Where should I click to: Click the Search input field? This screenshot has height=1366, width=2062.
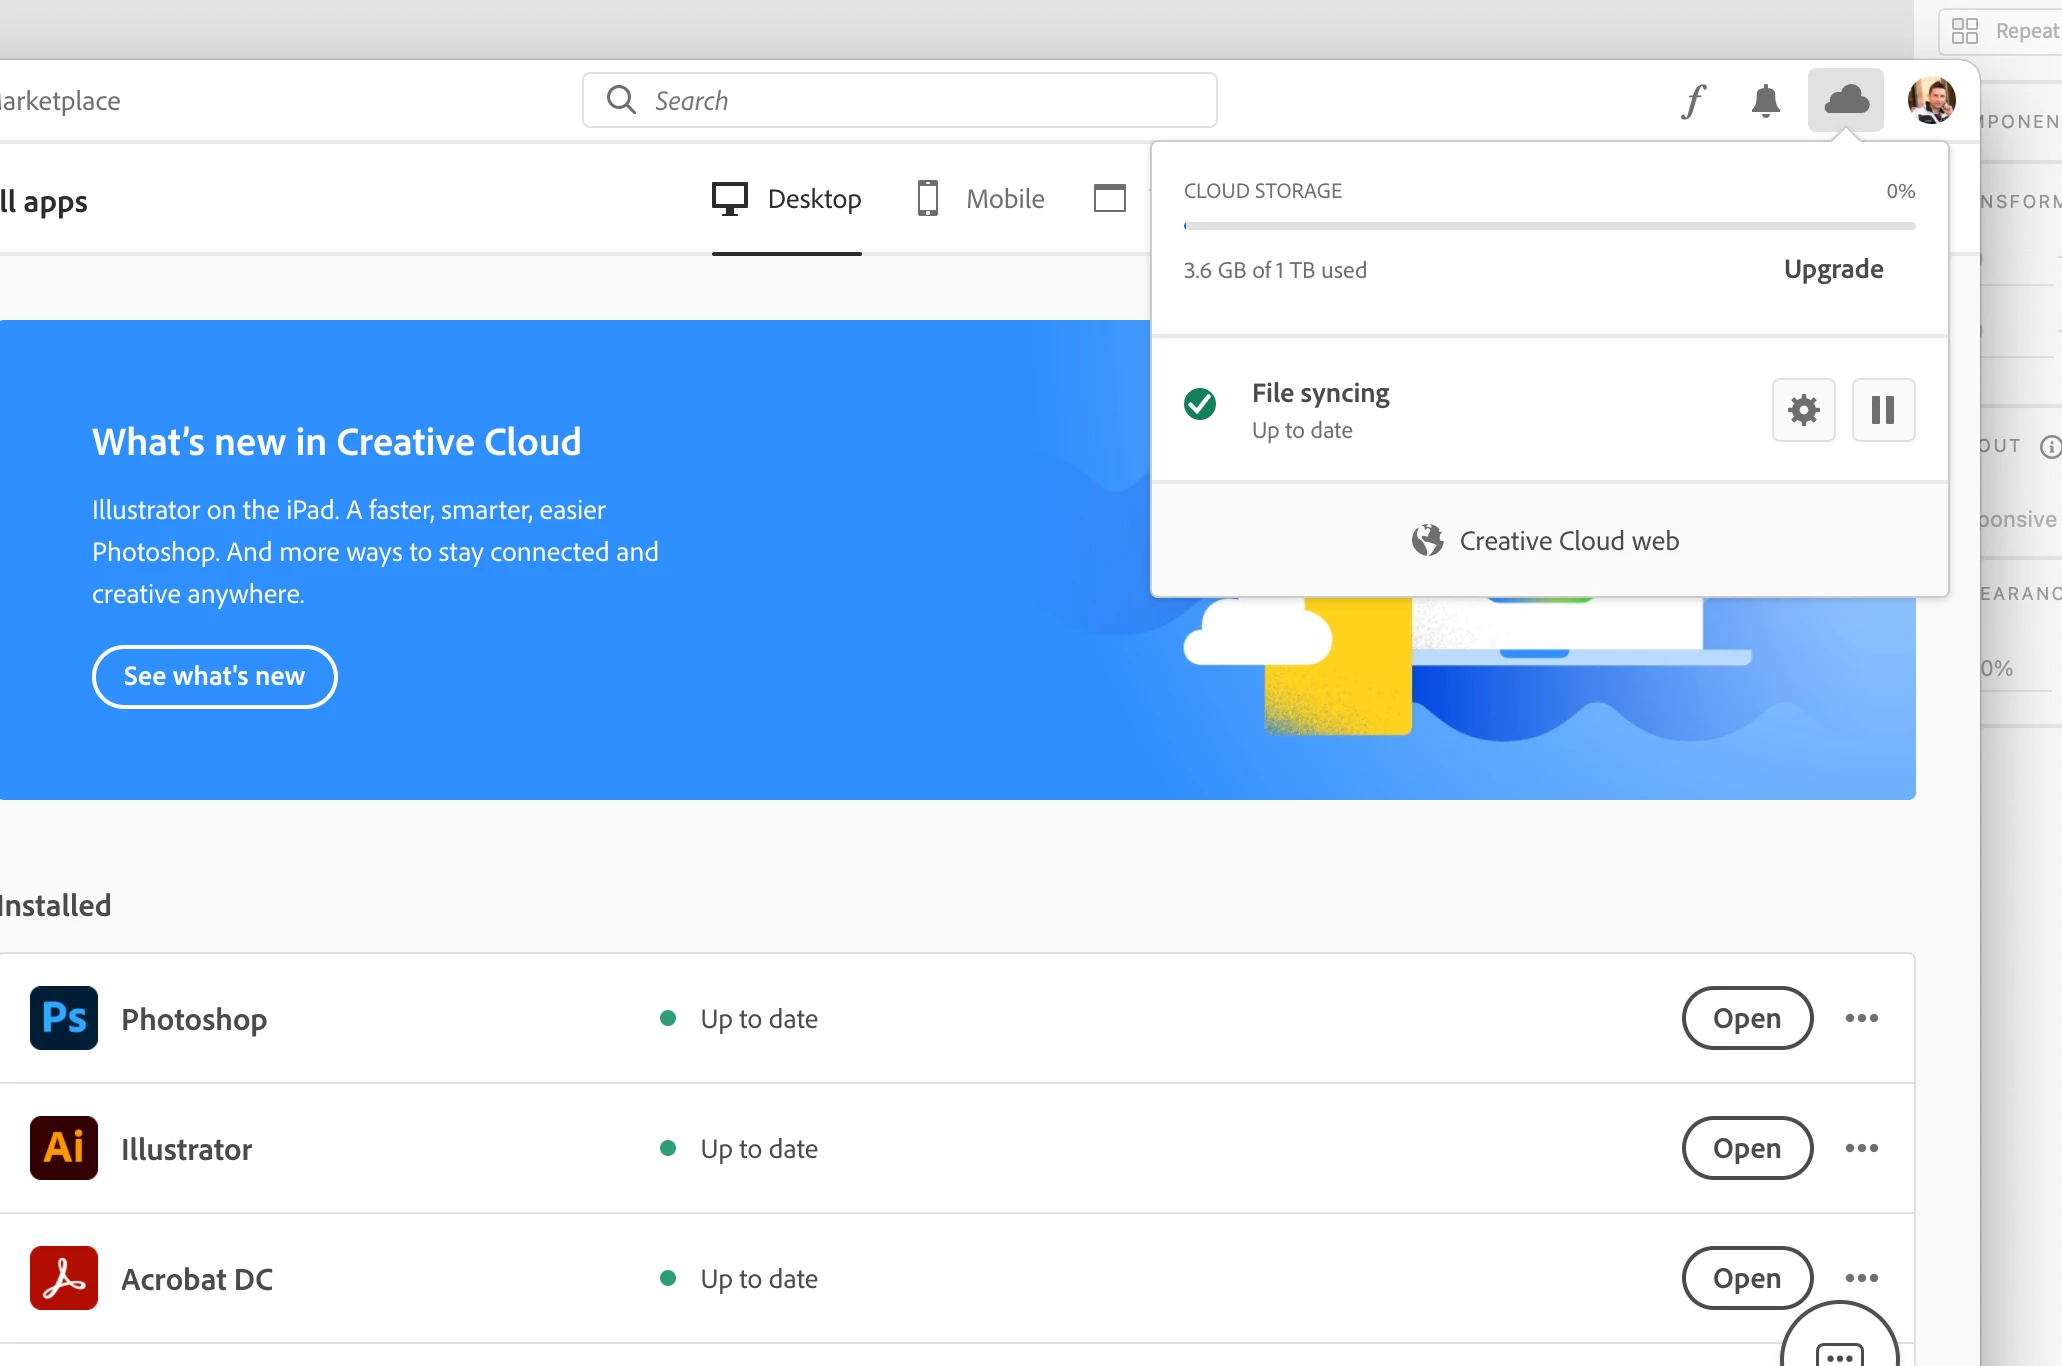click(900, 101)
